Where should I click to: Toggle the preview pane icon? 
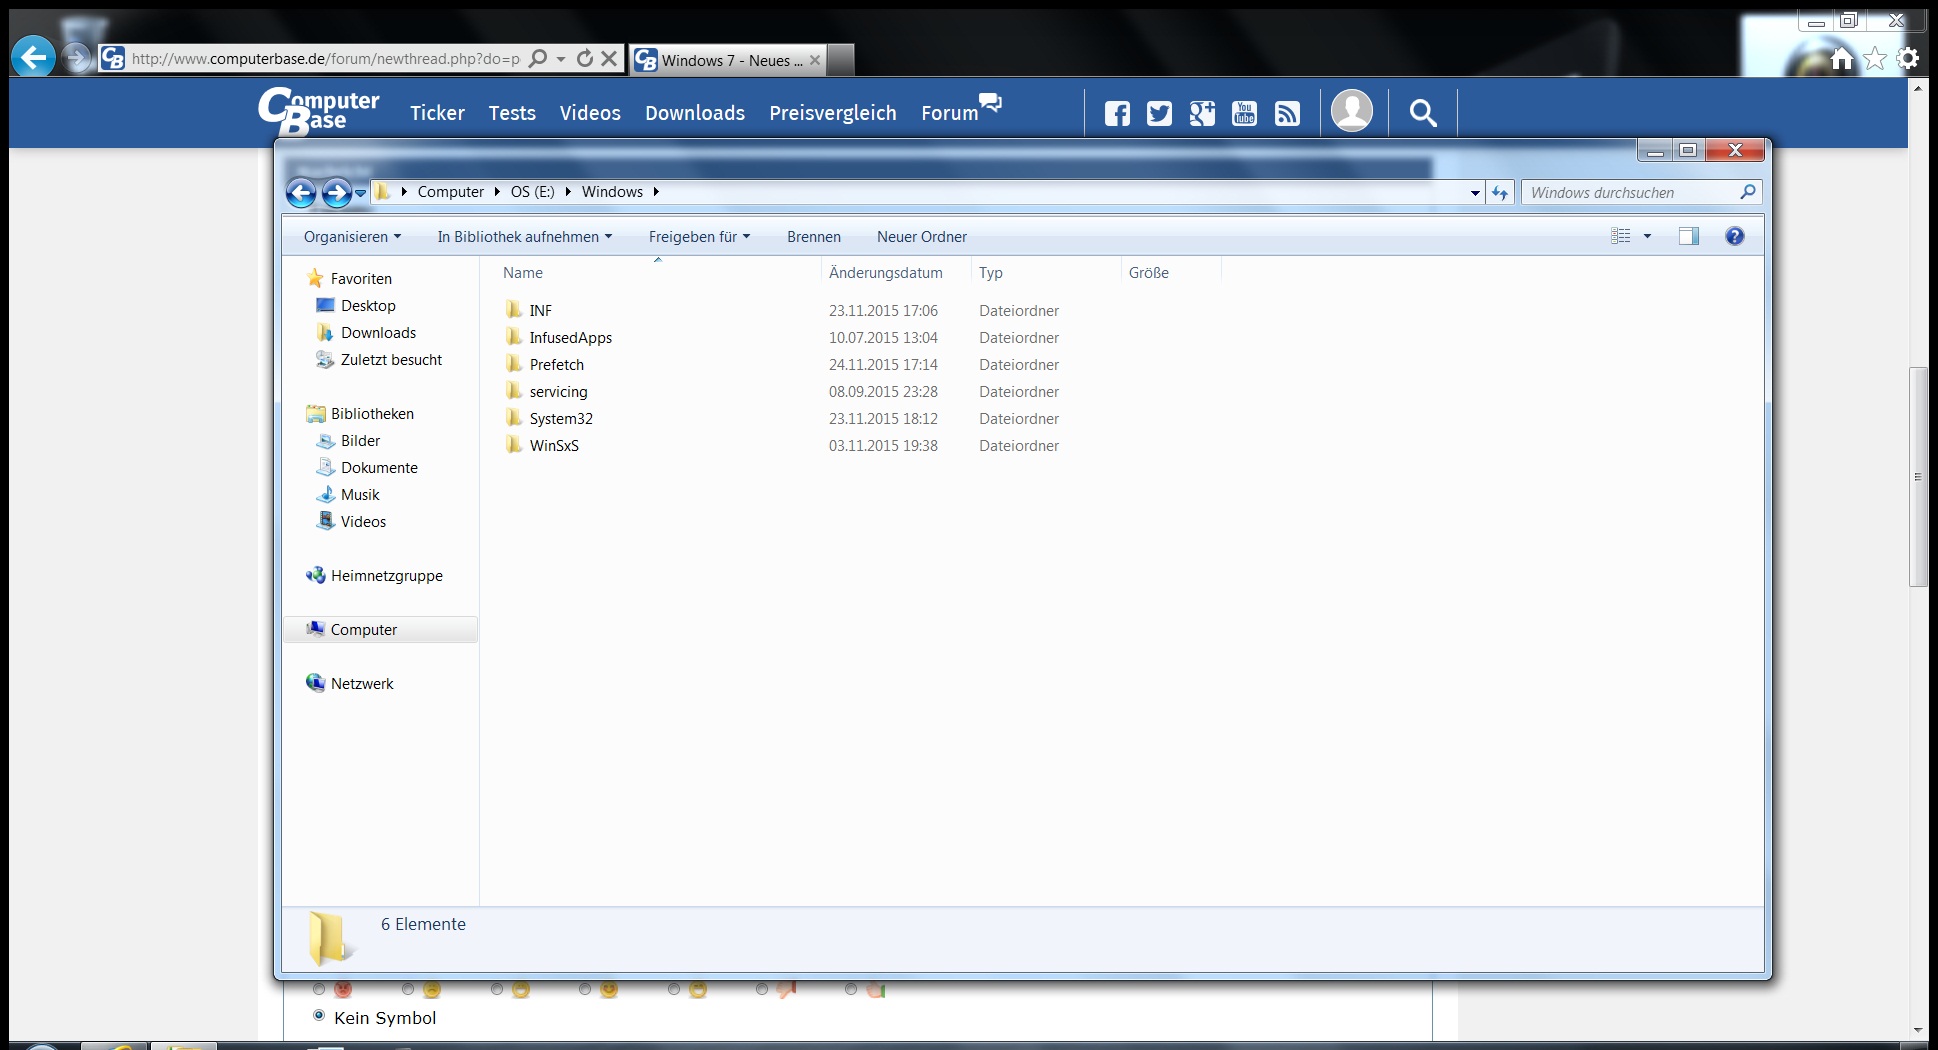coord(1689,236)
